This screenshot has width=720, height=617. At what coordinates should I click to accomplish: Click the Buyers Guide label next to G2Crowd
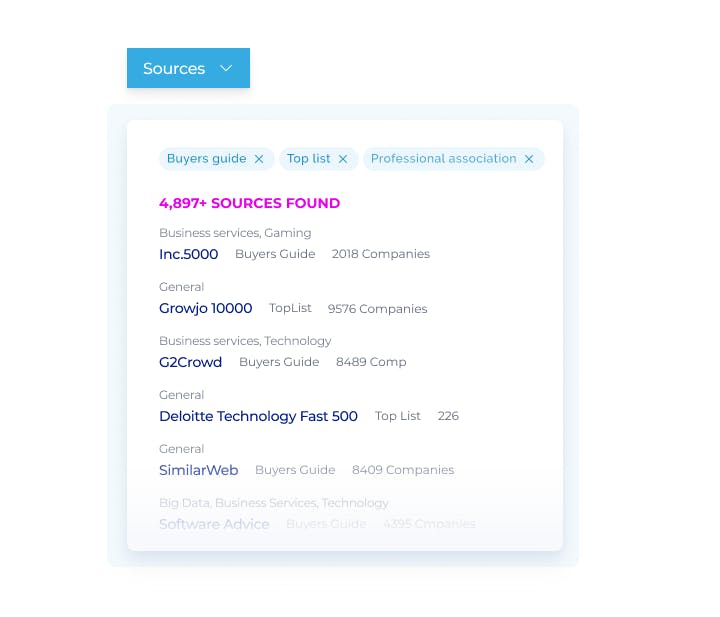[279, 362]
